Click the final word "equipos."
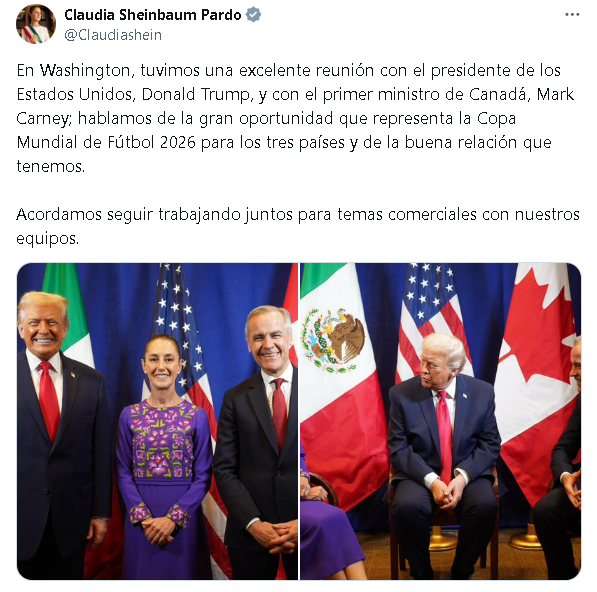This screenshot has height=592, width=597. tap(48, 239)
